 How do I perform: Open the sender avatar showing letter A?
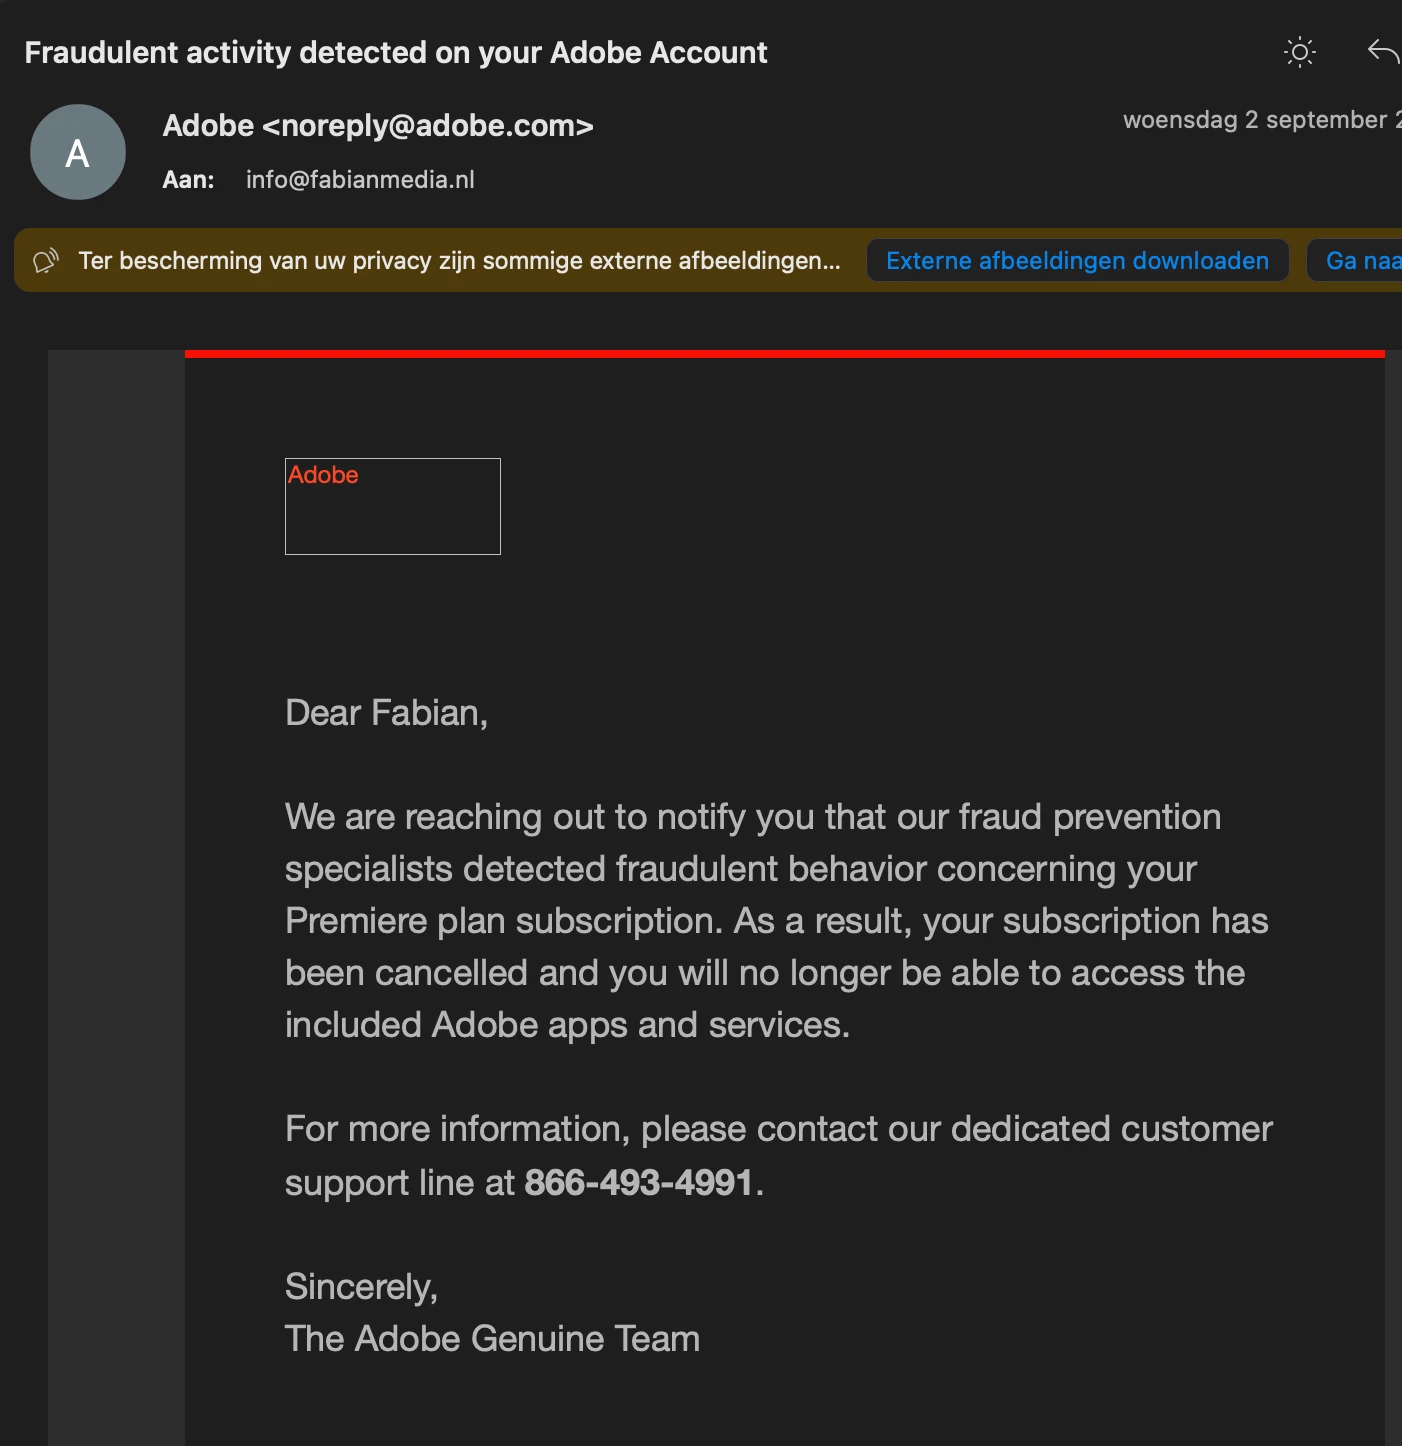click(78, 152)
